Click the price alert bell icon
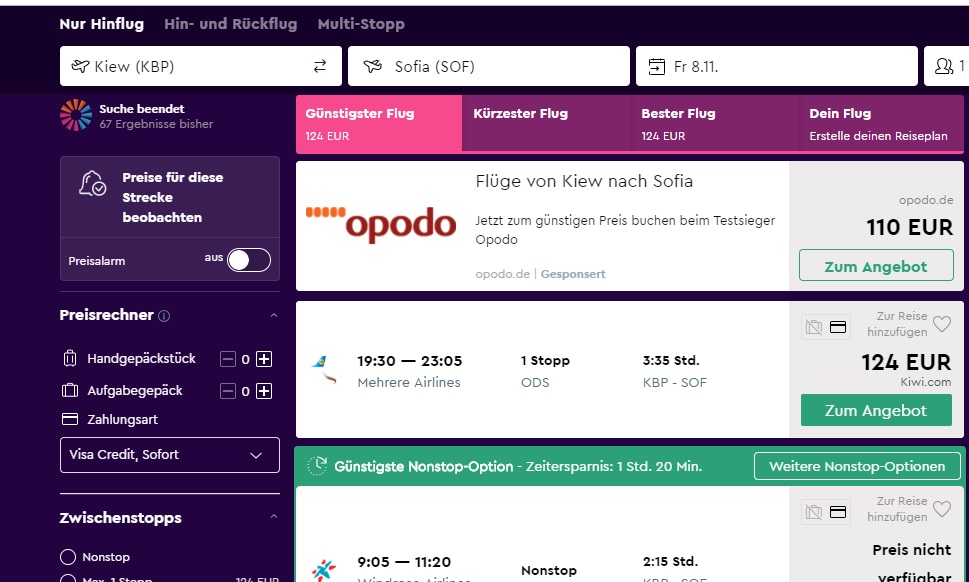 tap(93, 183)
